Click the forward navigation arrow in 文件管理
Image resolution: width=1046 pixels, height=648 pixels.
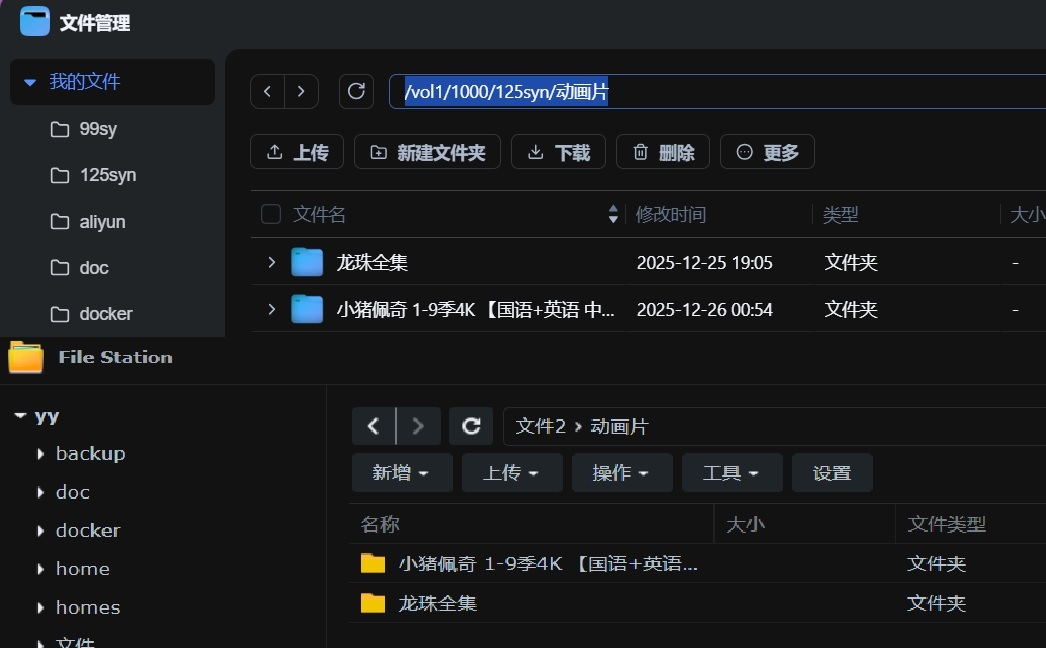pyautogui.click(x=303, y=91)
